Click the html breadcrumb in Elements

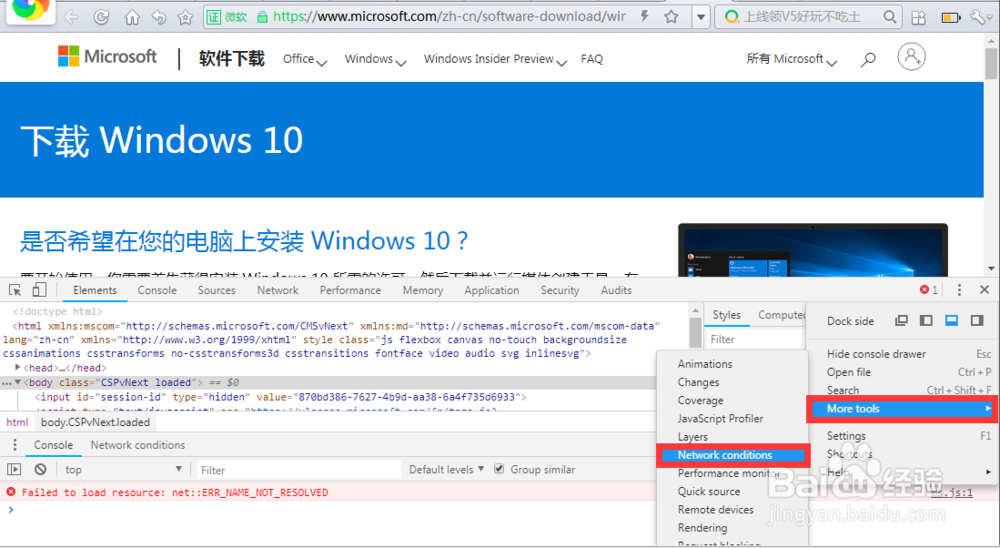coord(17,422)
